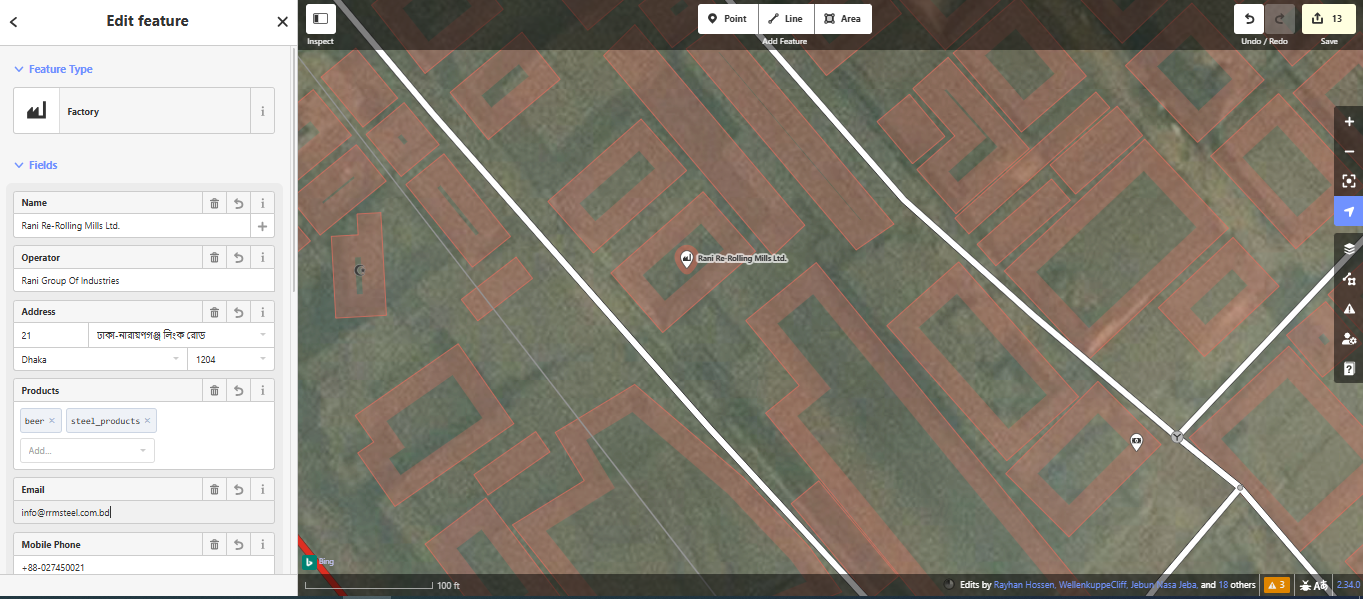Select the Point add feature mode
Viewport: 1363px width, 599px height.
pos(728,19)
